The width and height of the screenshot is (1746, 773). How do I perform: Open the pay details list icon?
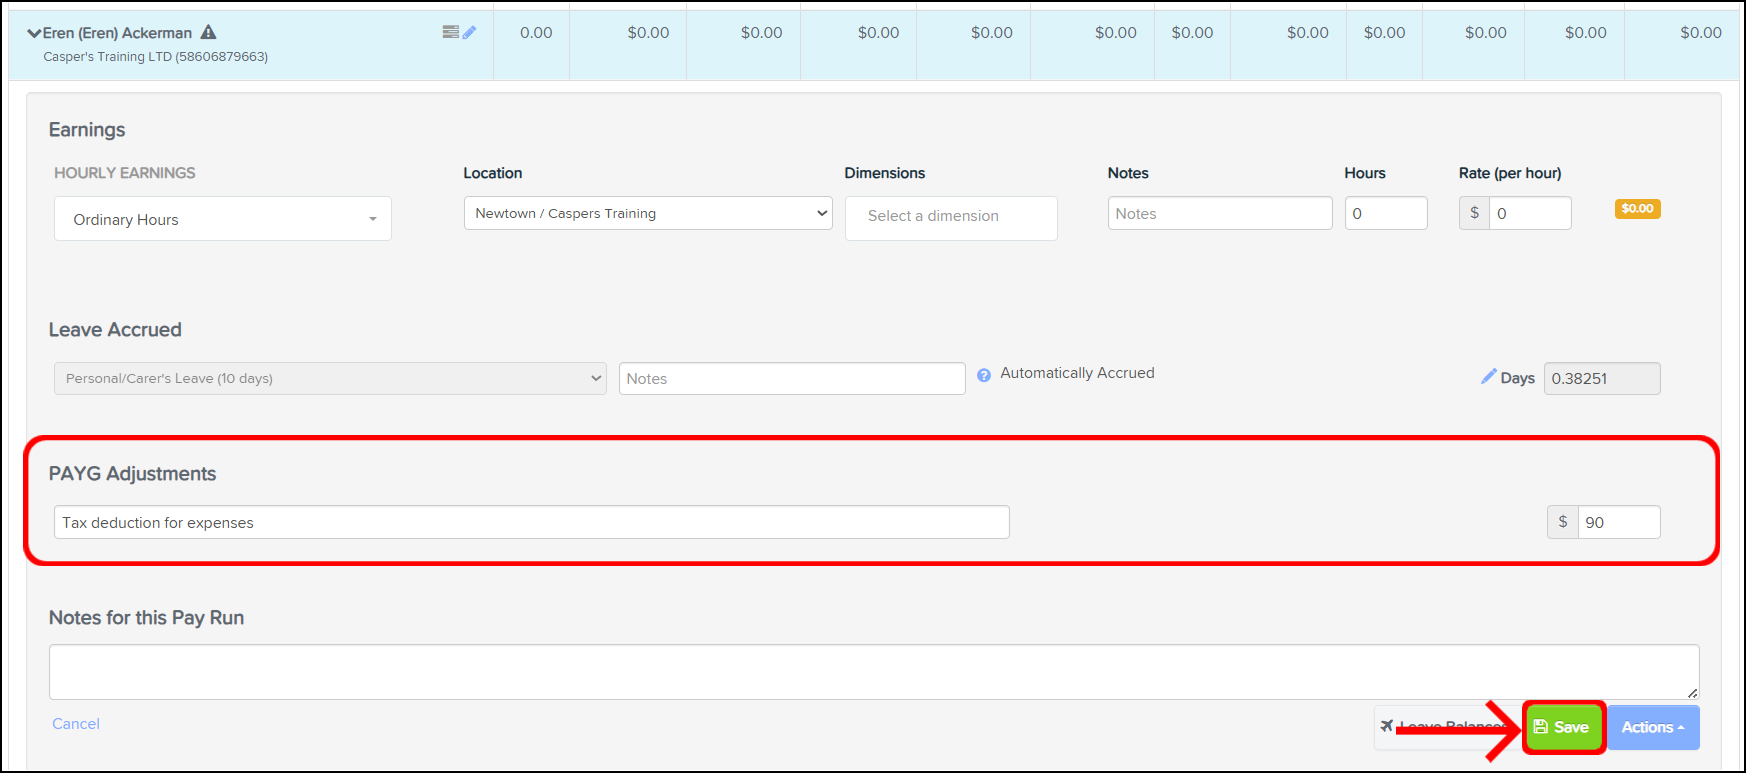tap(450, 32)
